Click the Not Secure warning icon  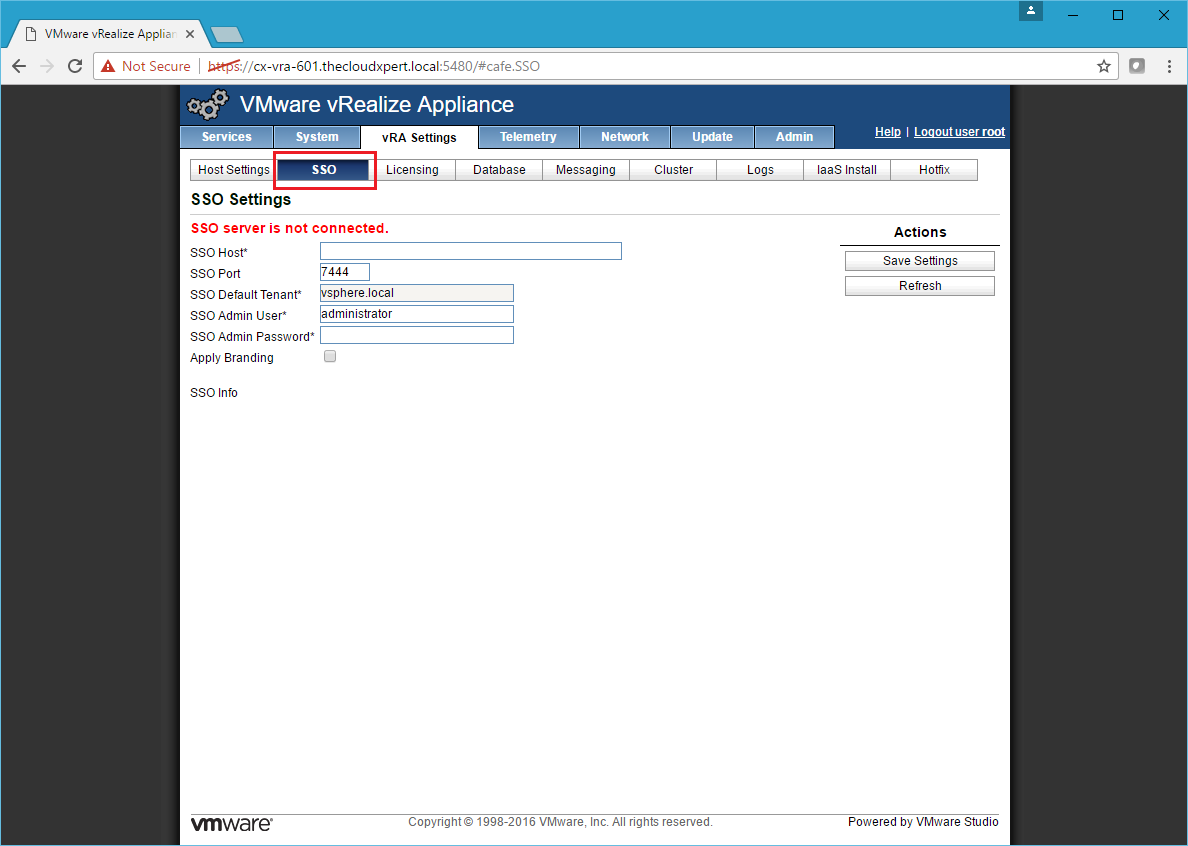click(x=109, y=66)
